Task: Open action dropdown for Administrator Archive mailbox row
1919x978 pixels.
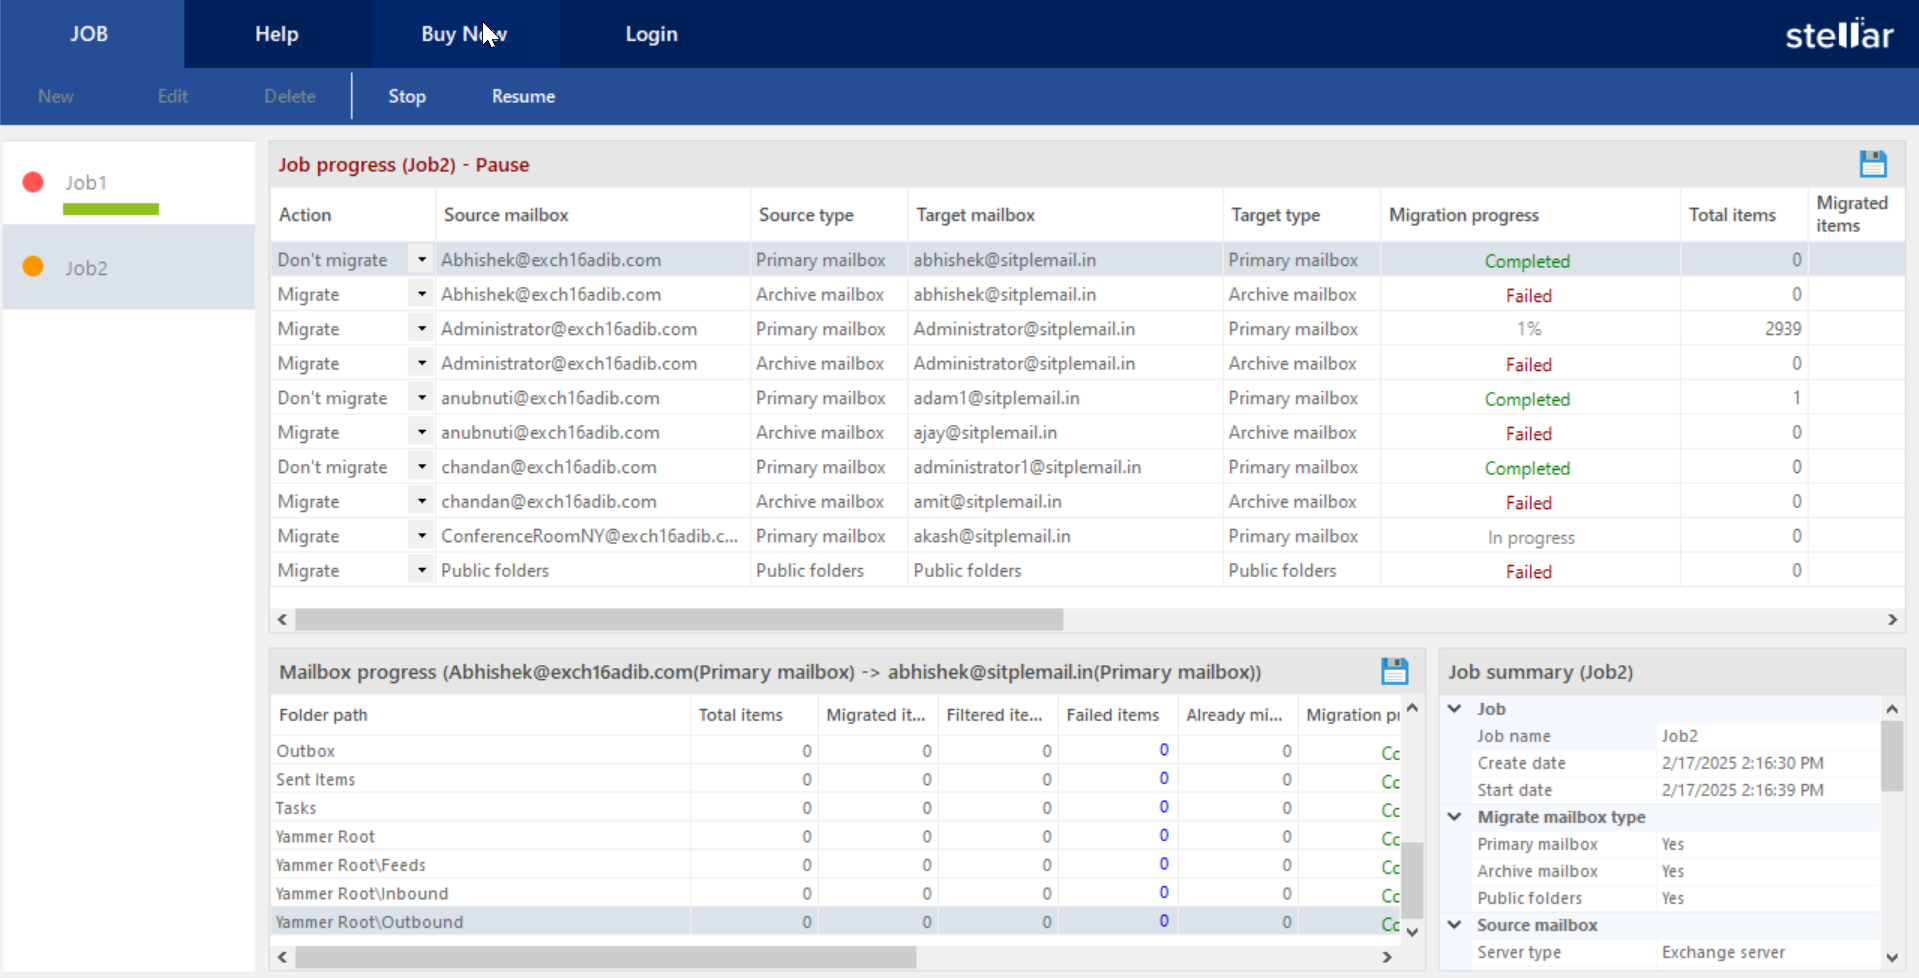Action: tap(421, 363)
